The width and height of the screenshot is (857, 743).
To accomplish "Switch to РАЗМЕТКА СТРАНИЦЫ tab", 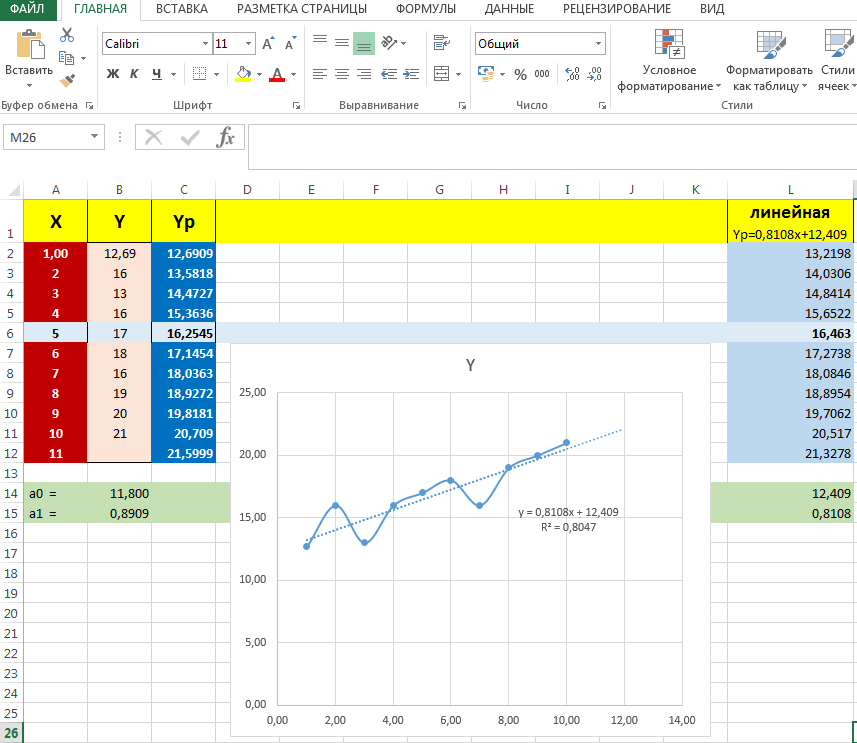I will 302,9.
